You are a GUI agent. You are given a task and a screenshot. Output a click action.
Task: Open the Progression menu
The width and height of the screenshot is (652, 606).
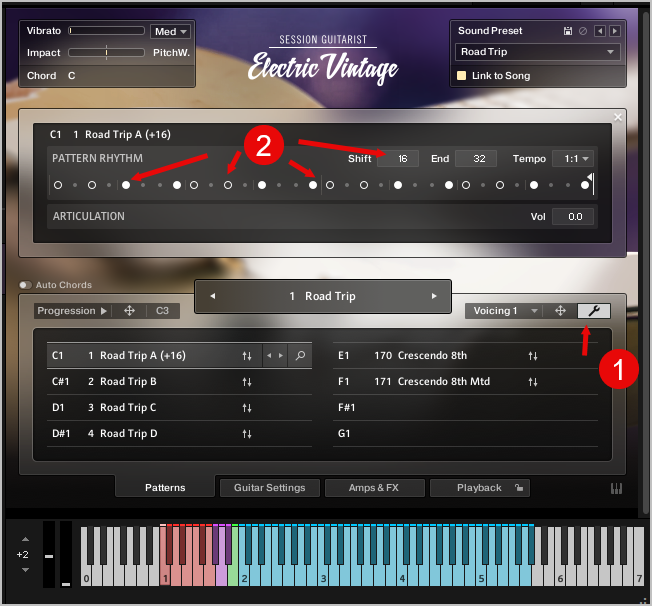tap(67, 311)
